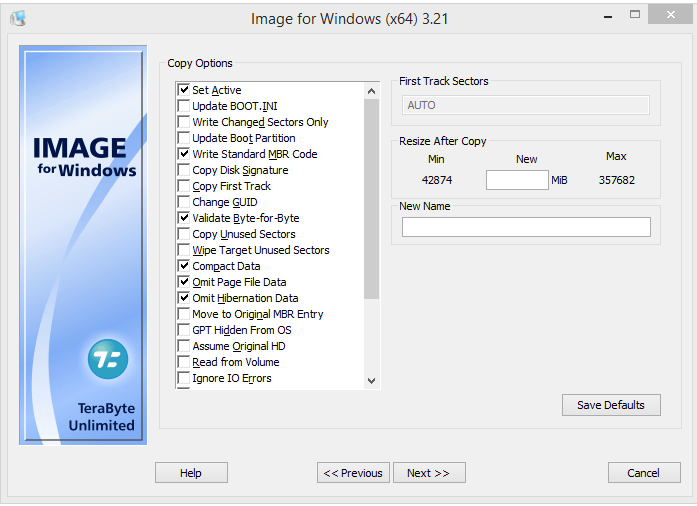Viewport: 697px width, 506px height.
Task: Close the Image for Windows dialog
Action: tap(670, 15)
